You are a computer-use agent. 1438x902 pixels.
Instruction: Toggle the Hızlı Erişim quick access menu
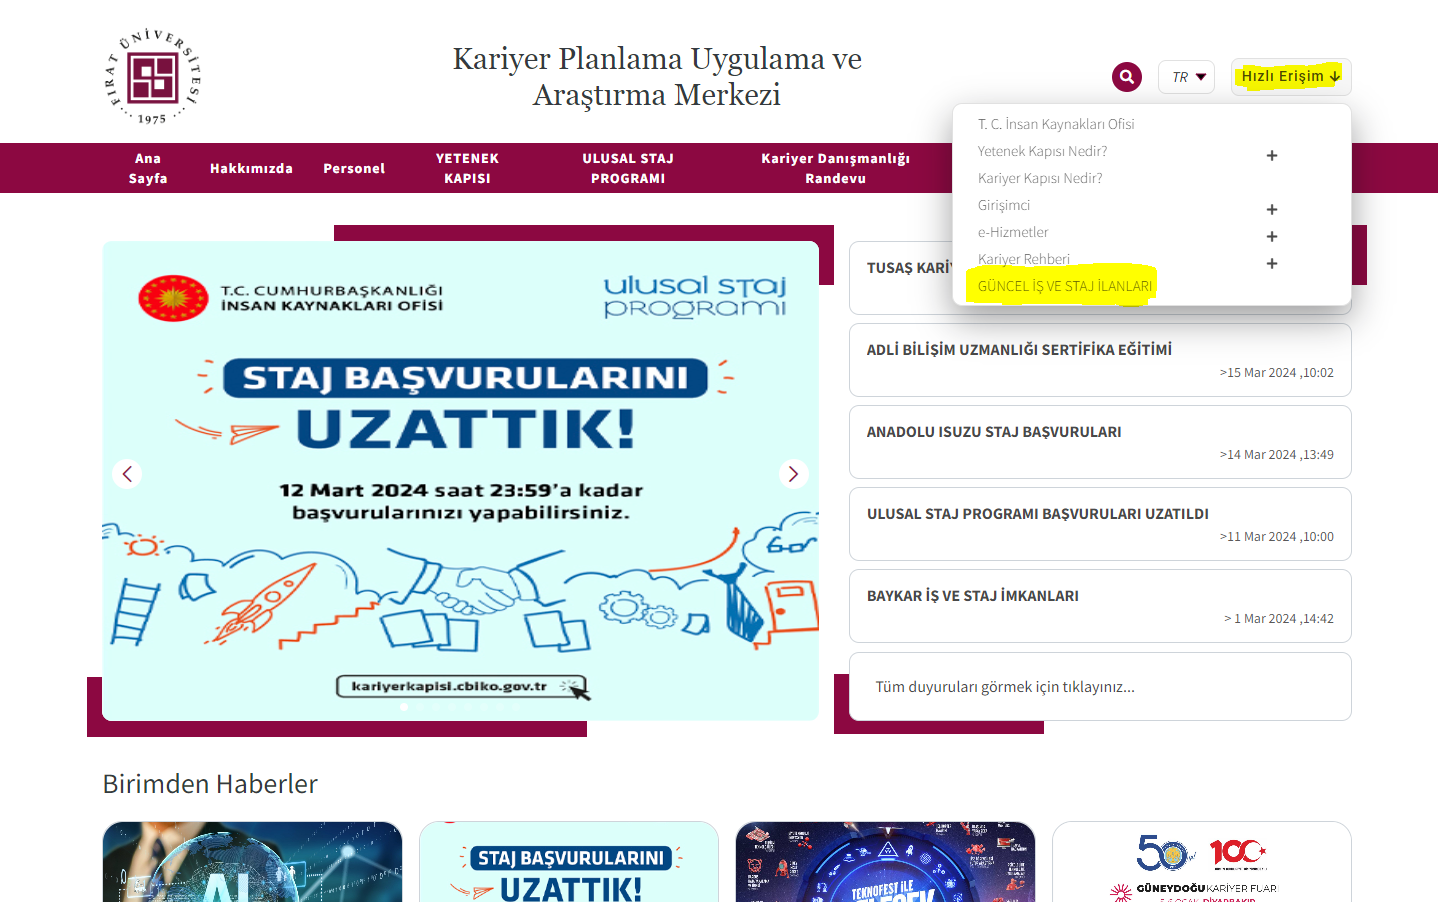(x=1290, y=76)
